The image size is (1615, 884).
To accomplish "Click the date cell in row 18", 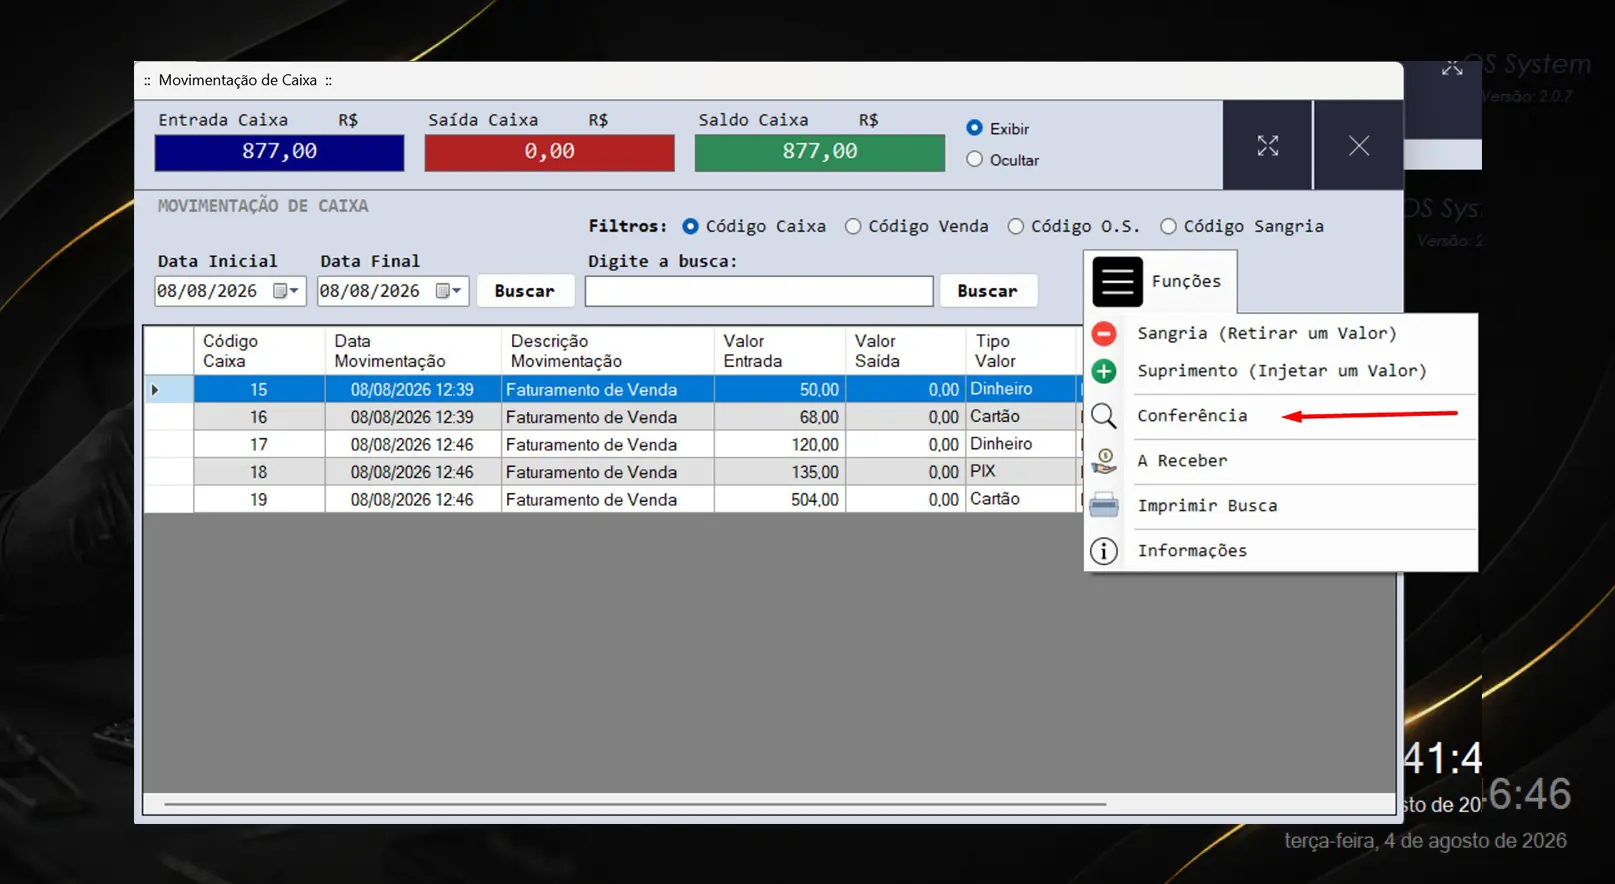I will [413, 472].
